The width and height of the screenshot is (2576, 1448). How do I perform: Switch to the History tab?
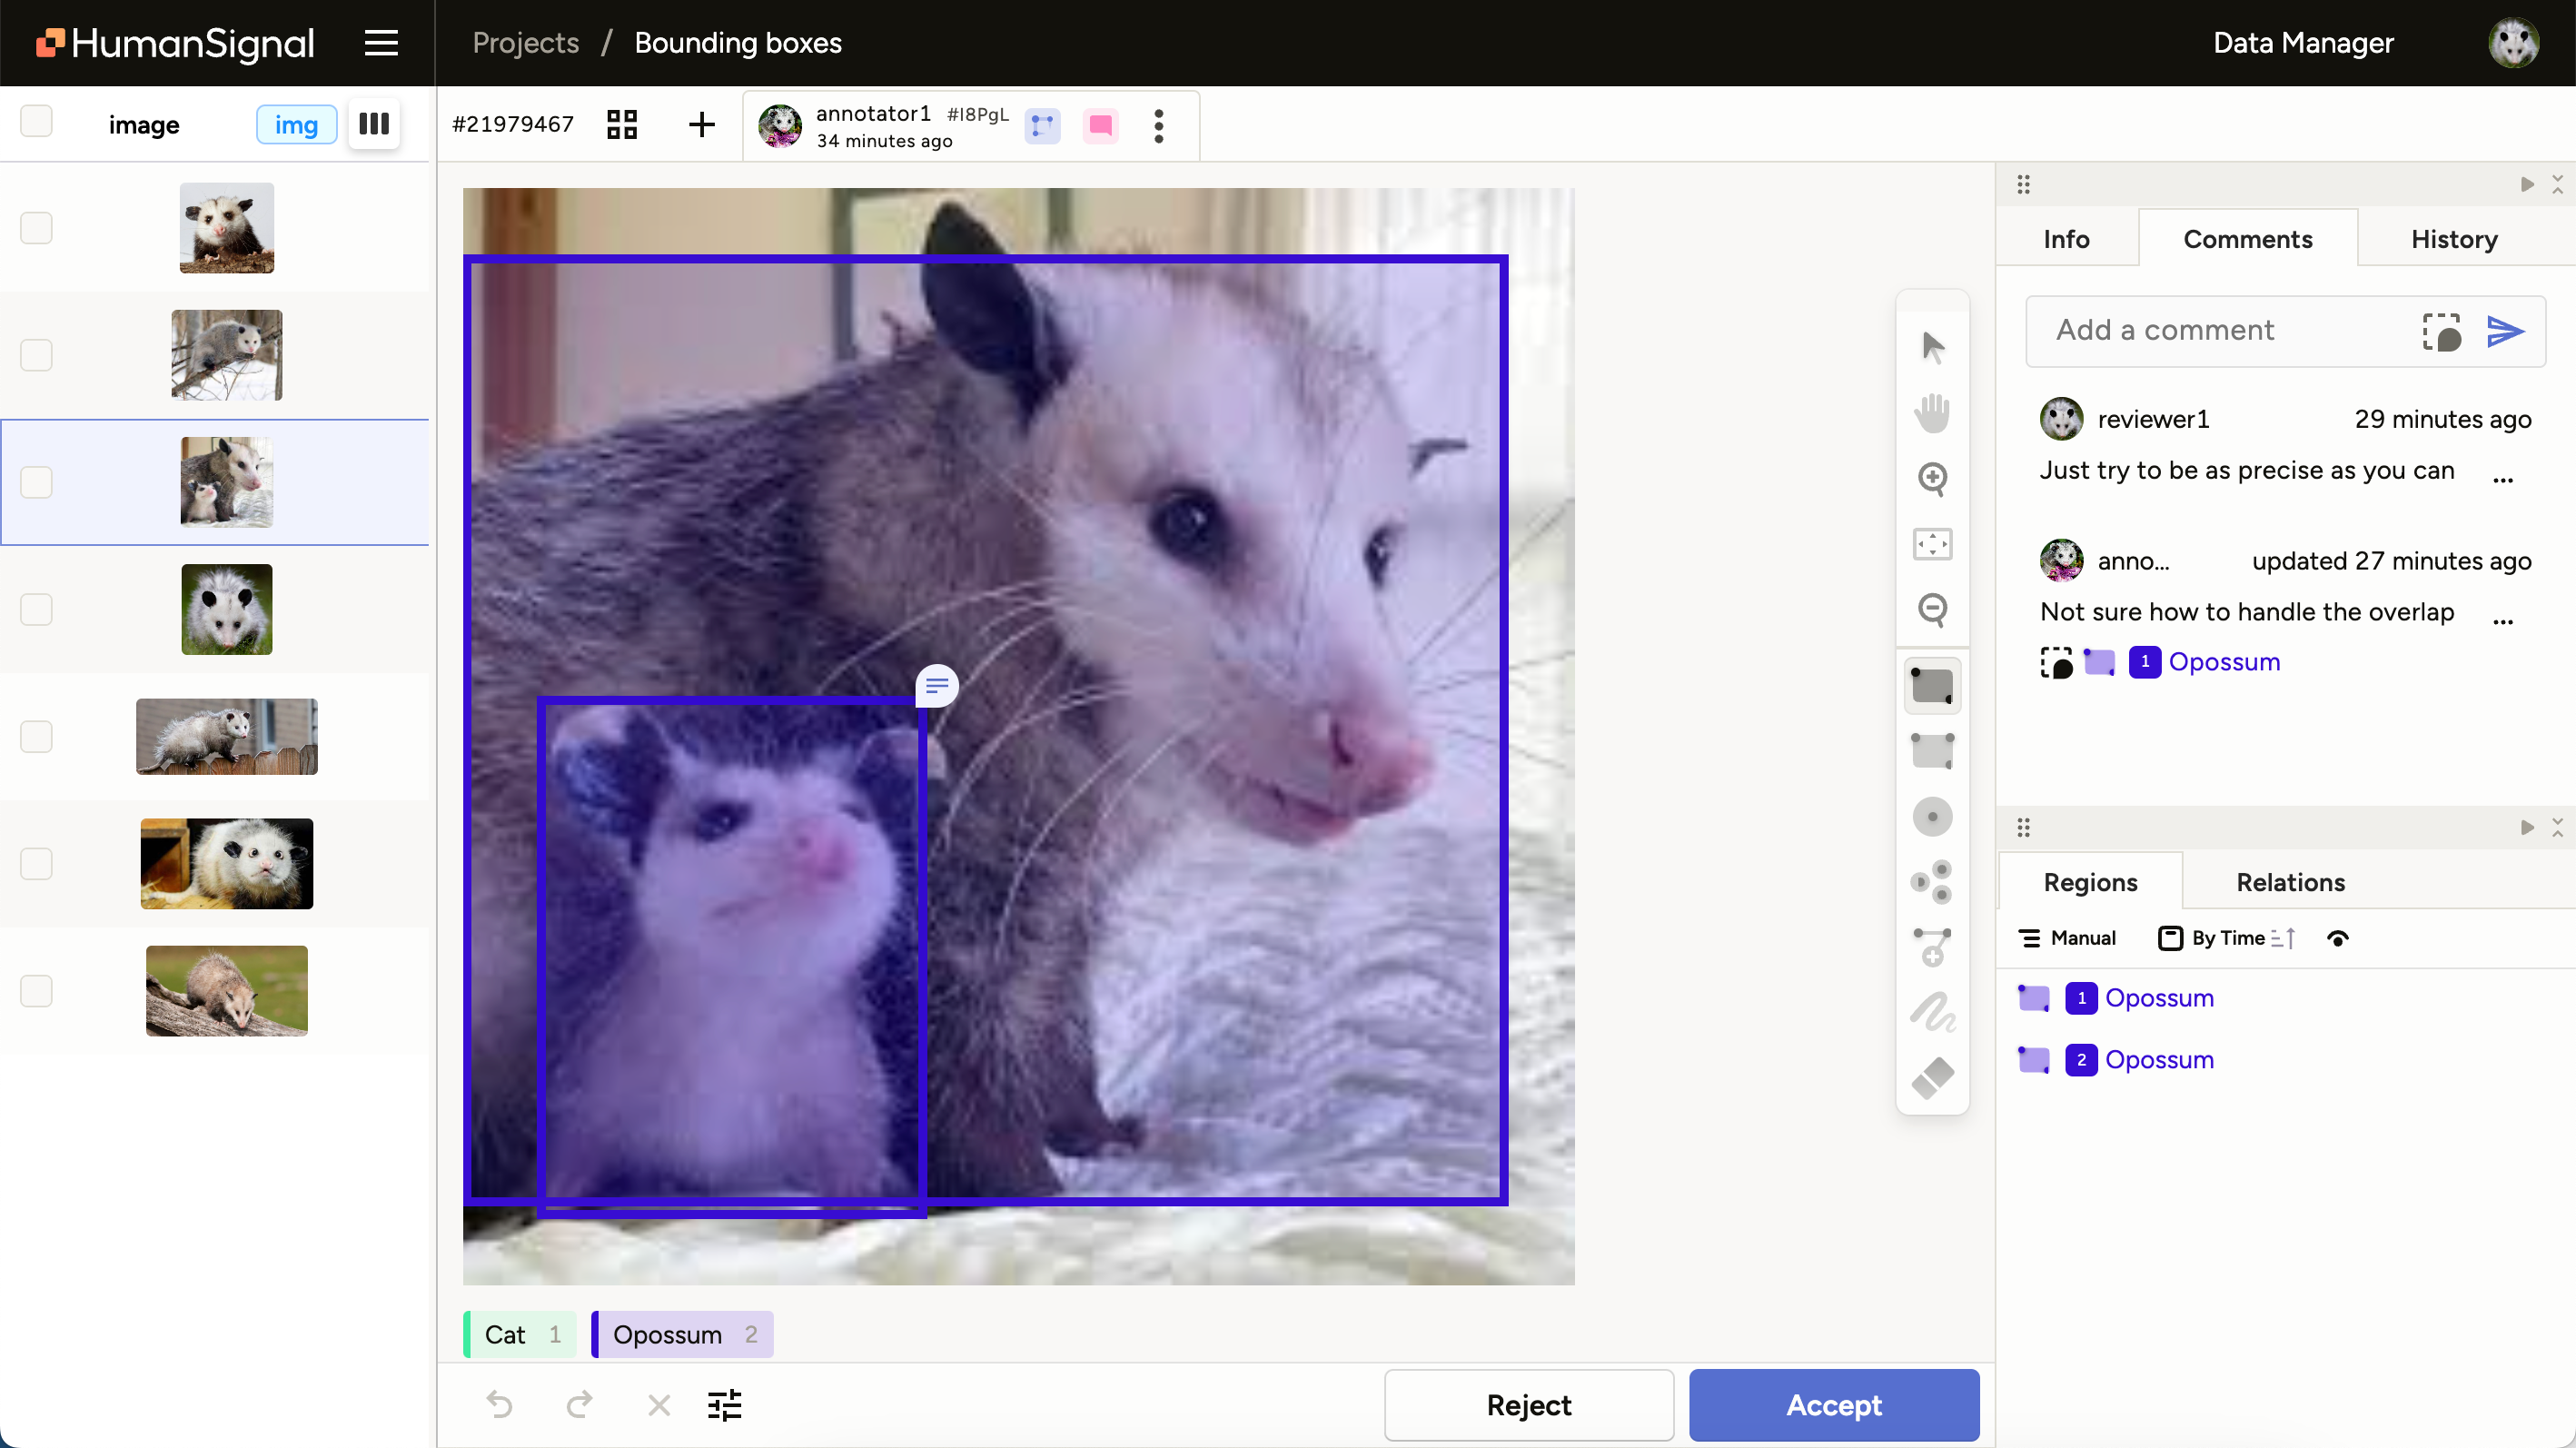pyautogui.click(x=2454, y=239)
